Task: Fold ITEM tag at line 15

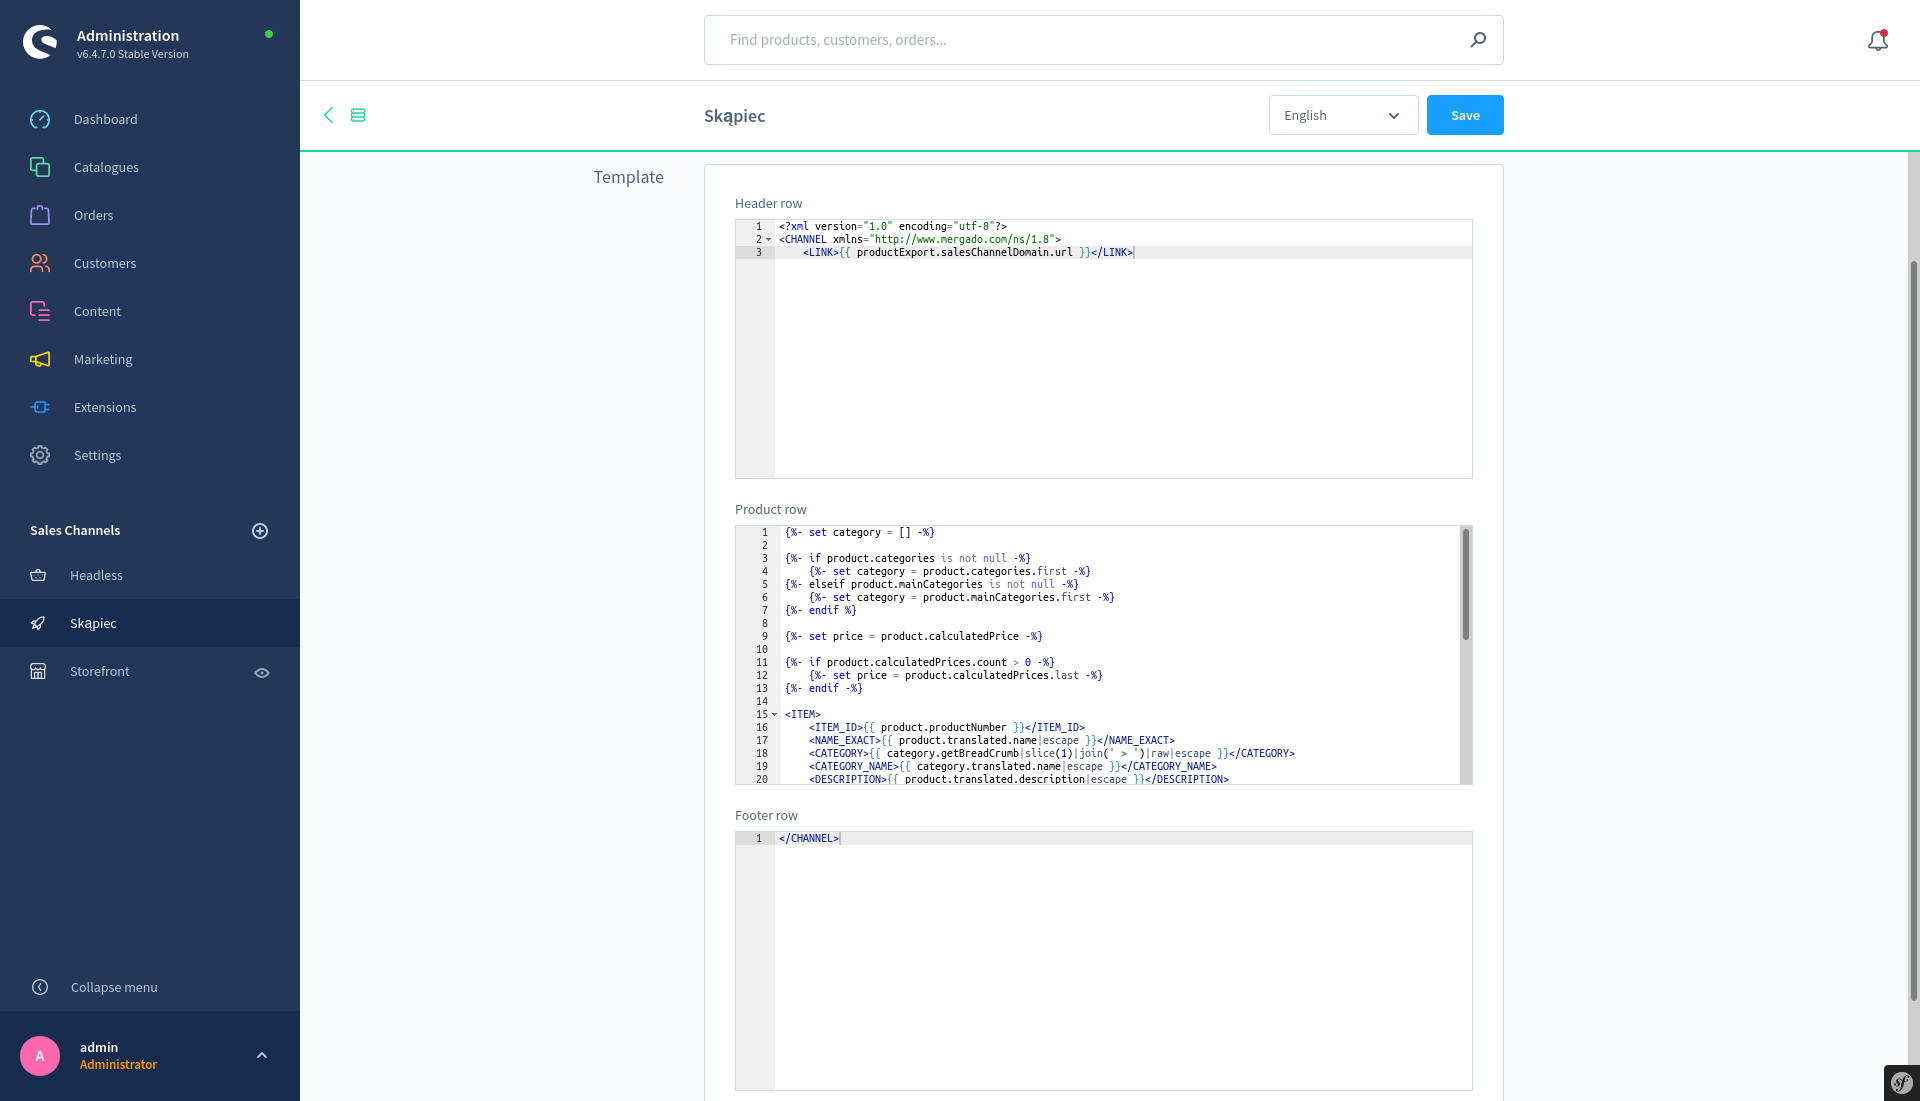Action: pos(775,715)
